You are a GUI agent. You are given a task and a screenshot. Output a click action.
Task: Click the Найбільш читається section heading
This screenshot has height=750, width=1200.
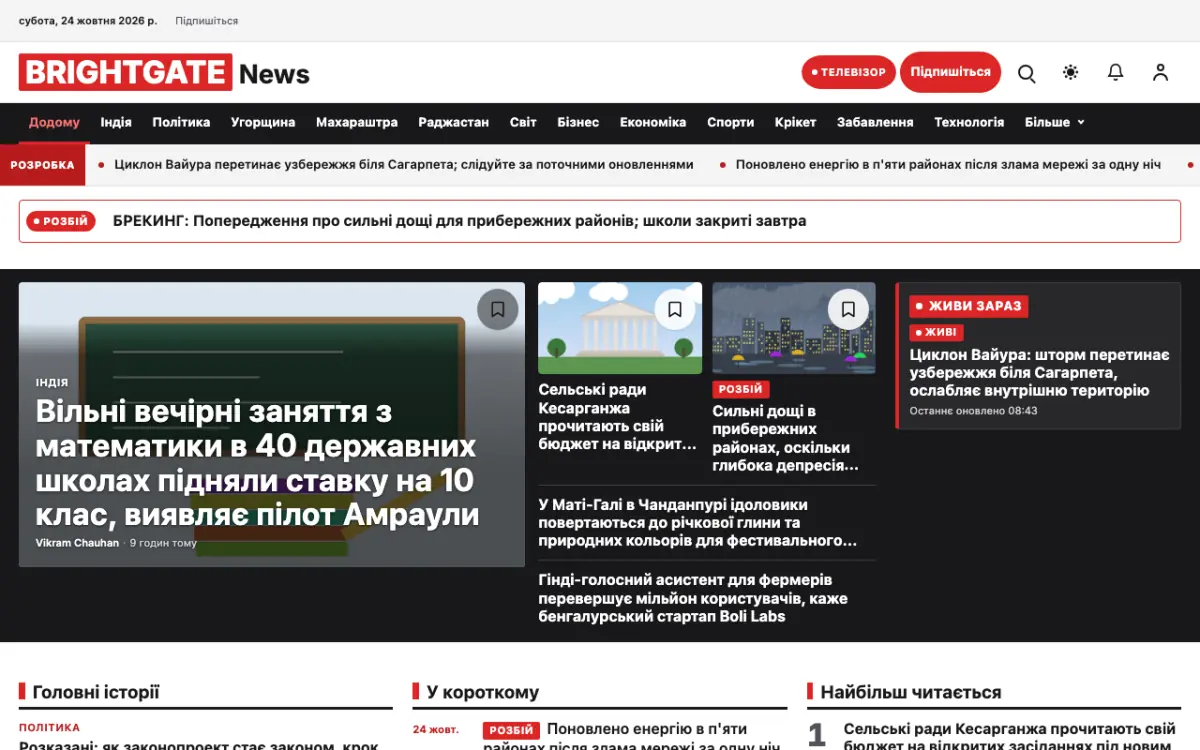(x=911, y=692)
